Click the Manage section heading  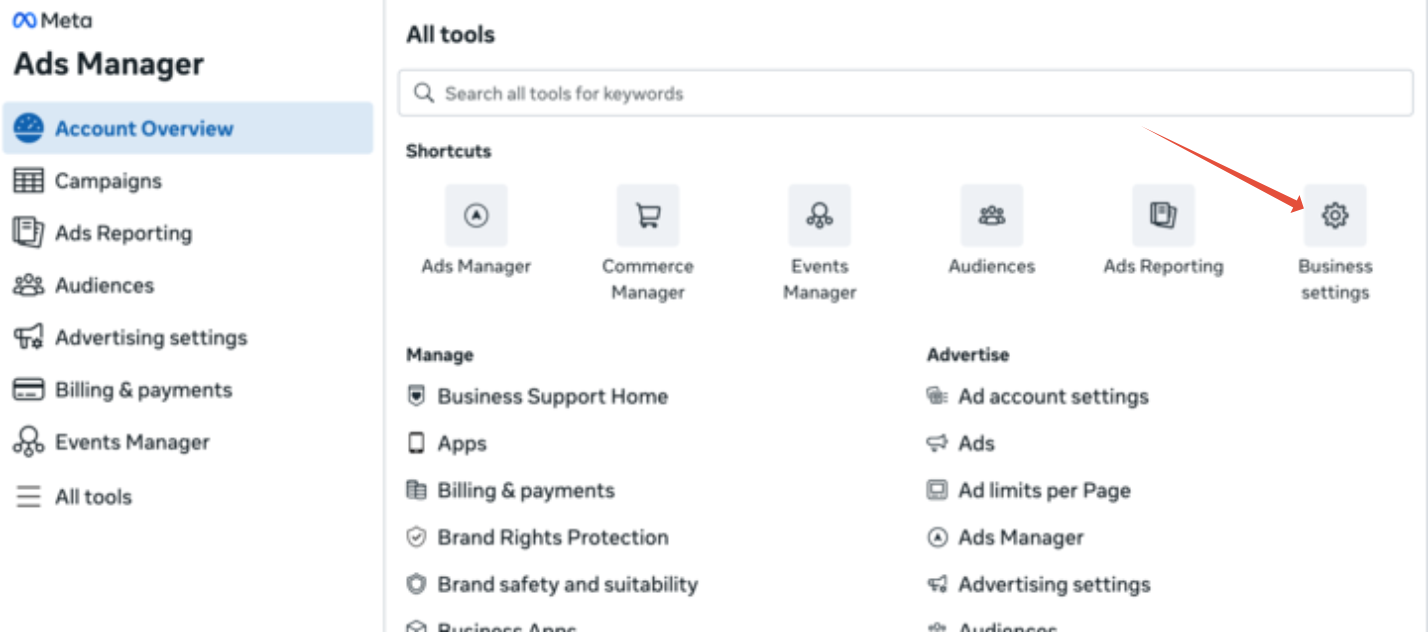coord(440,355)
